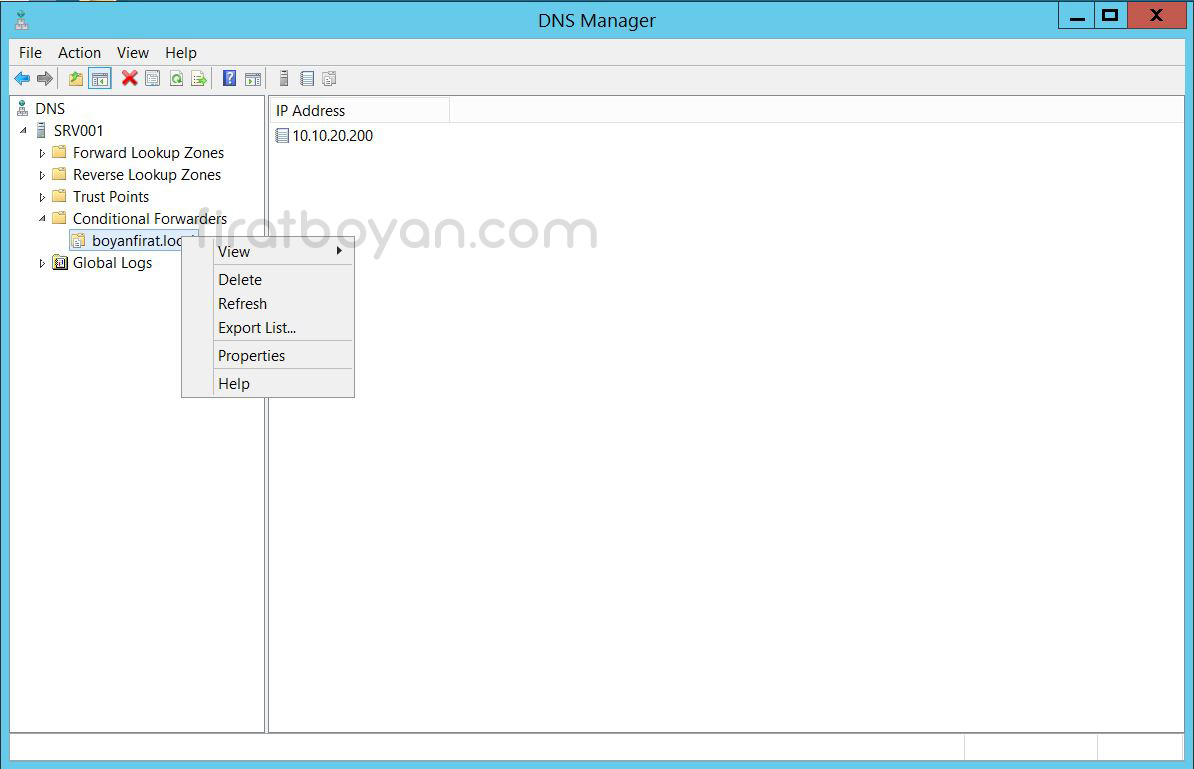Open the File menu
This screenshot has width=1194, height=769.
click(x=30, y=53)
